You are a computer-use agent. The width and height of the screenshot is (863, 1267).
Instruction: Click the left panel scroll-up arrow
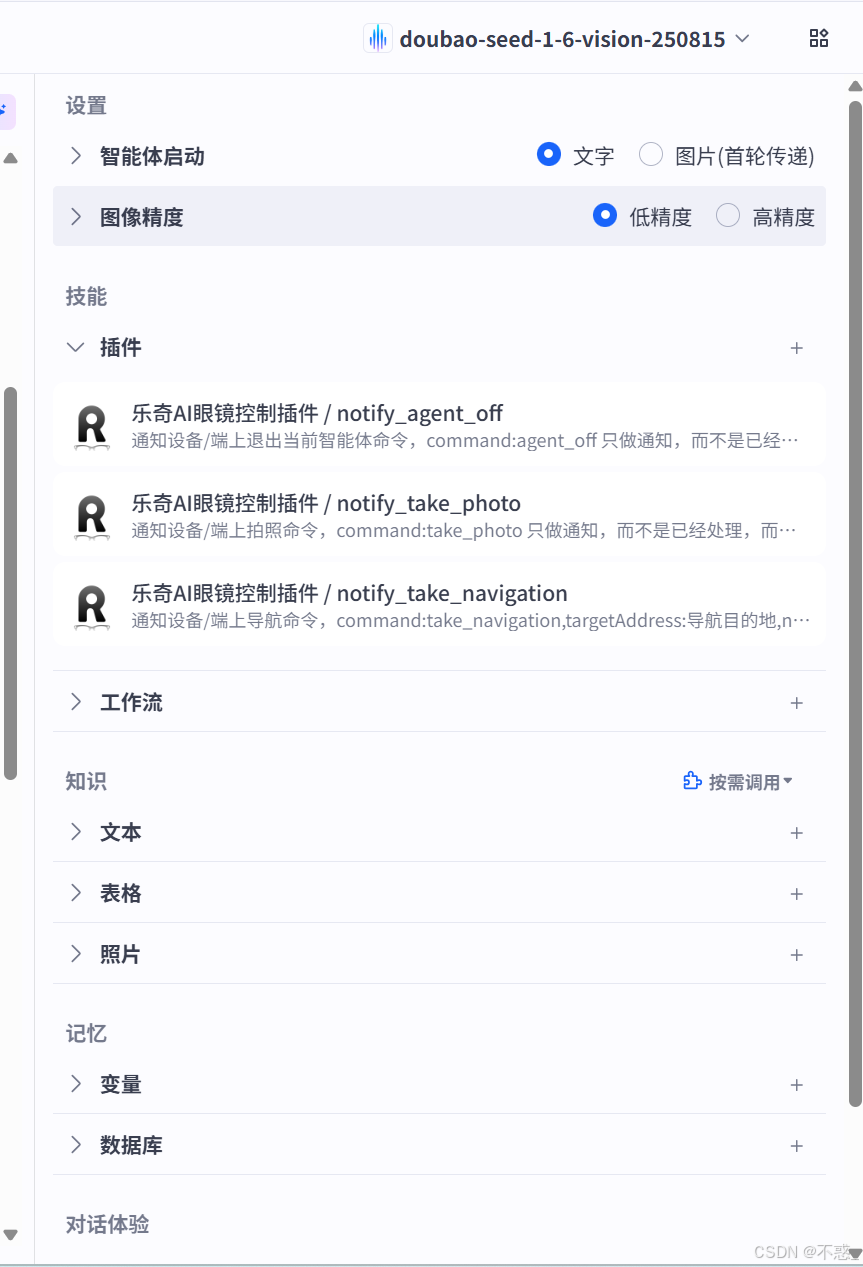(10, 158)
